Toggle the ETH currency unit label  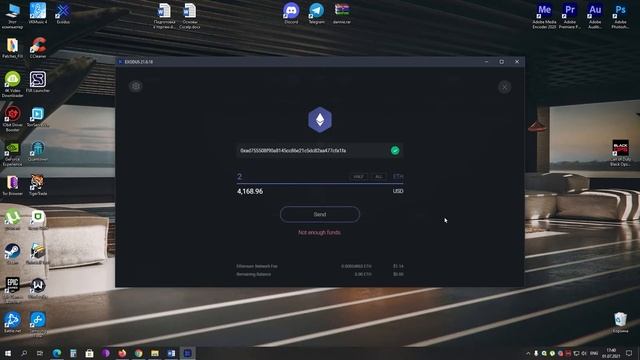pos(398,176)
